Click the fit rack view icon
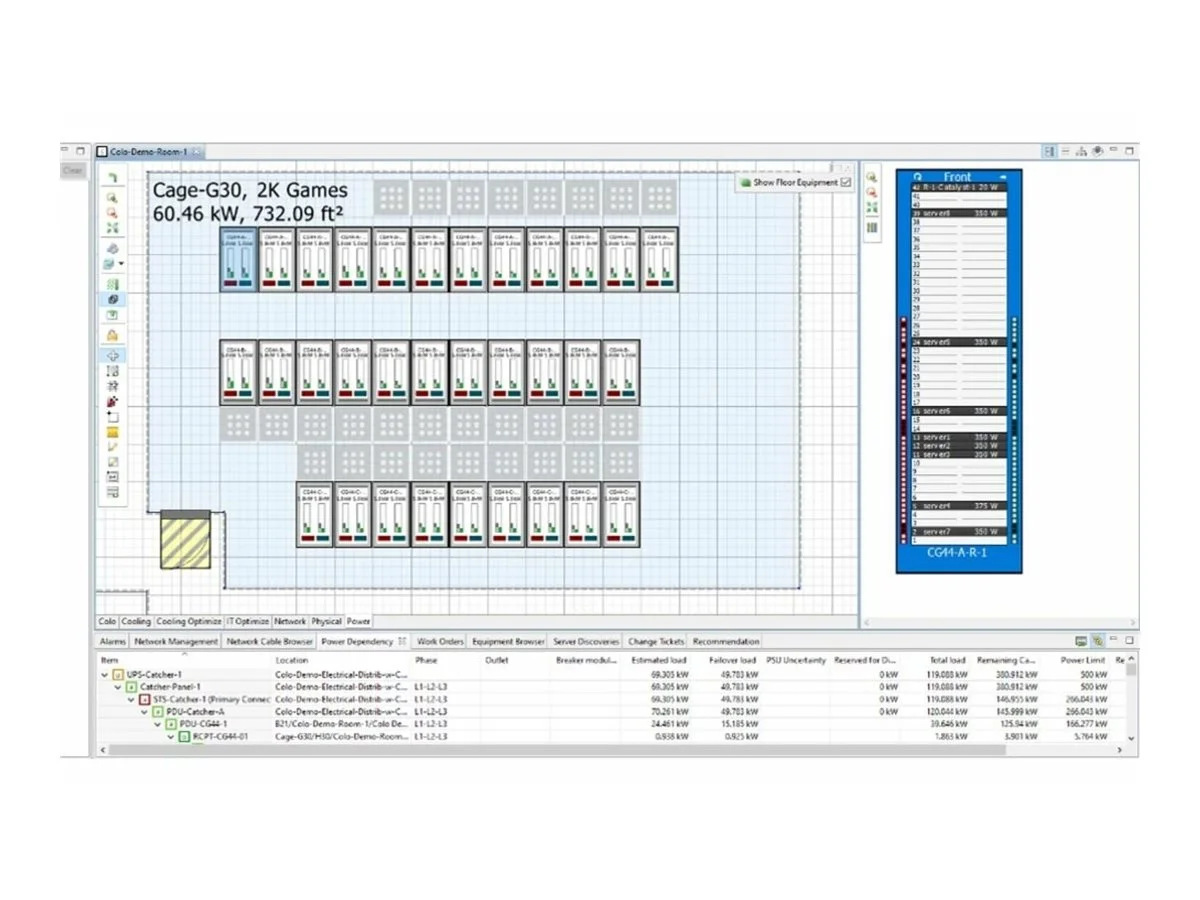 click(870, 207)
